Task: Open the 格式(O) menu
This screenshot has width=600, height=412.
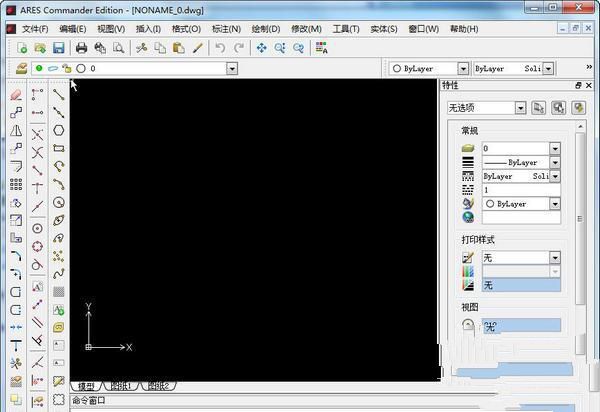Action: [186, 29]
